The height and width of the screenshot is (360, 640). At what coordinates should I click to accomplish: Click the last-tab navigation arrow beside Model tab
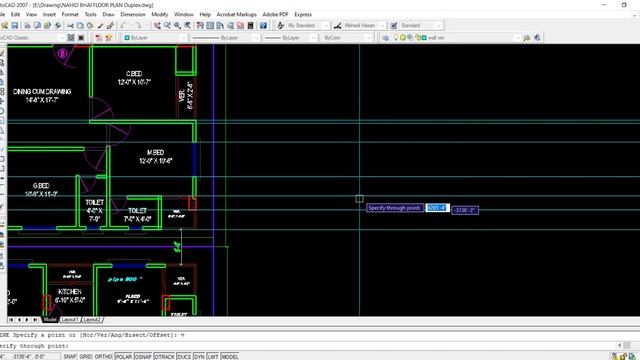click(35, 320)
